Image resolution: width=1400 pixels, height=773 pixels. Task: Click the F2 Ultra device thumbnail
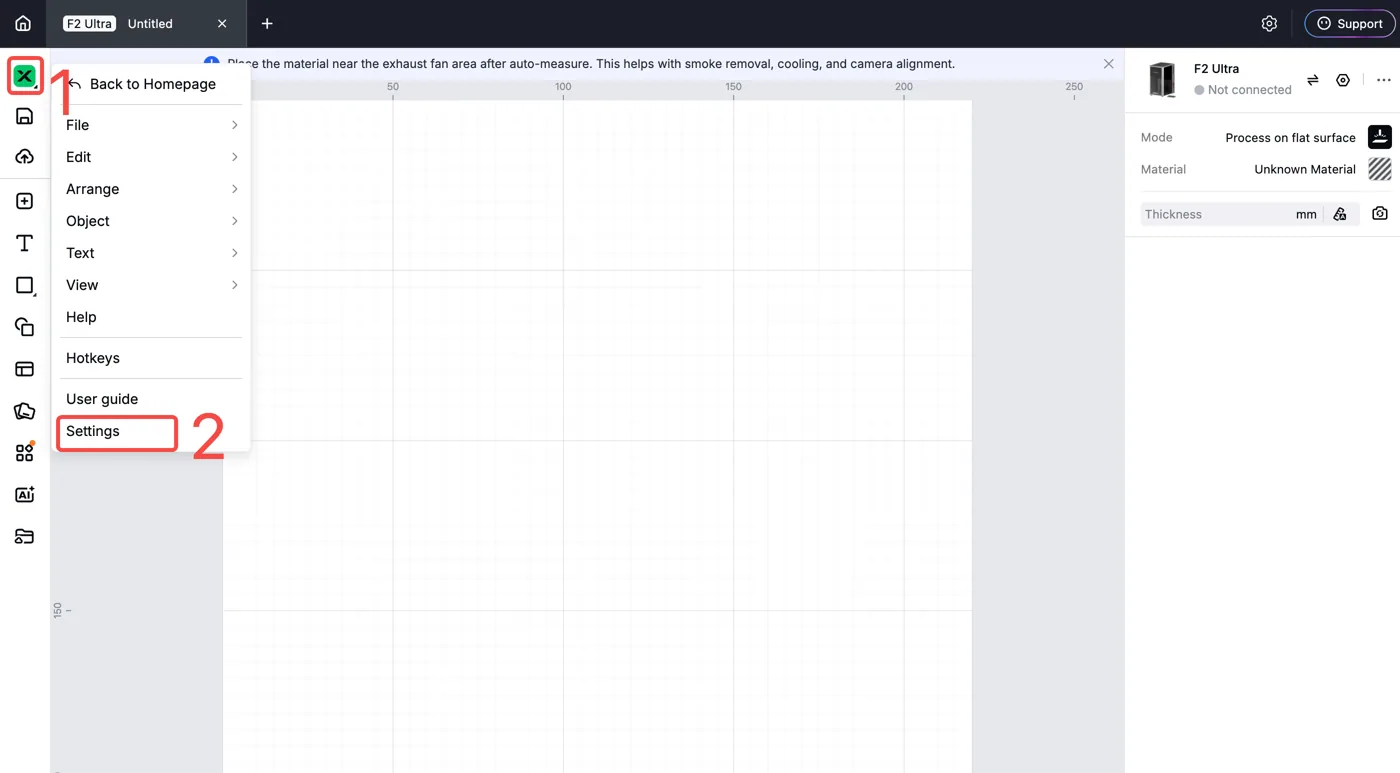(1162, 79)
